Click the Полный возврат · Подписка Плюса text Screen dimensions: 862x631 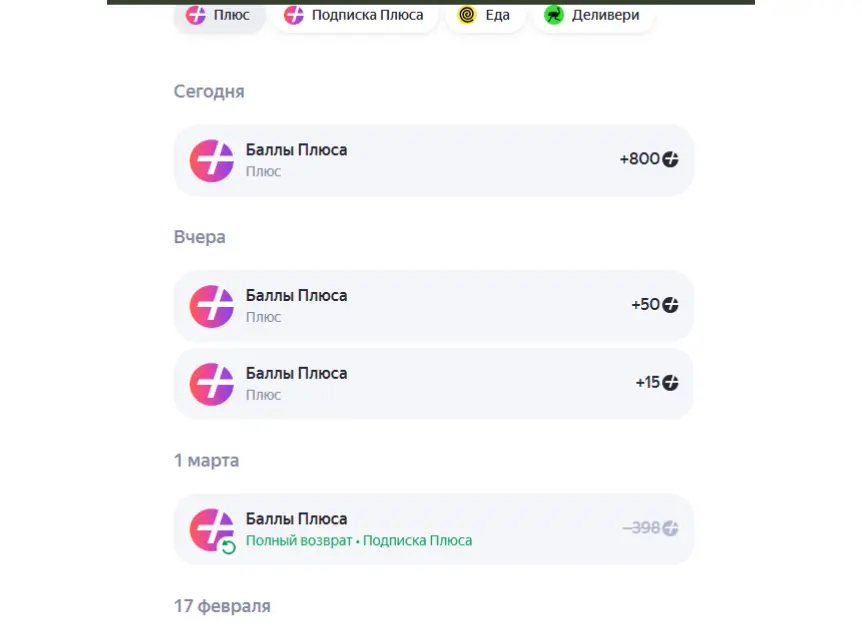(x=359, y=541)
